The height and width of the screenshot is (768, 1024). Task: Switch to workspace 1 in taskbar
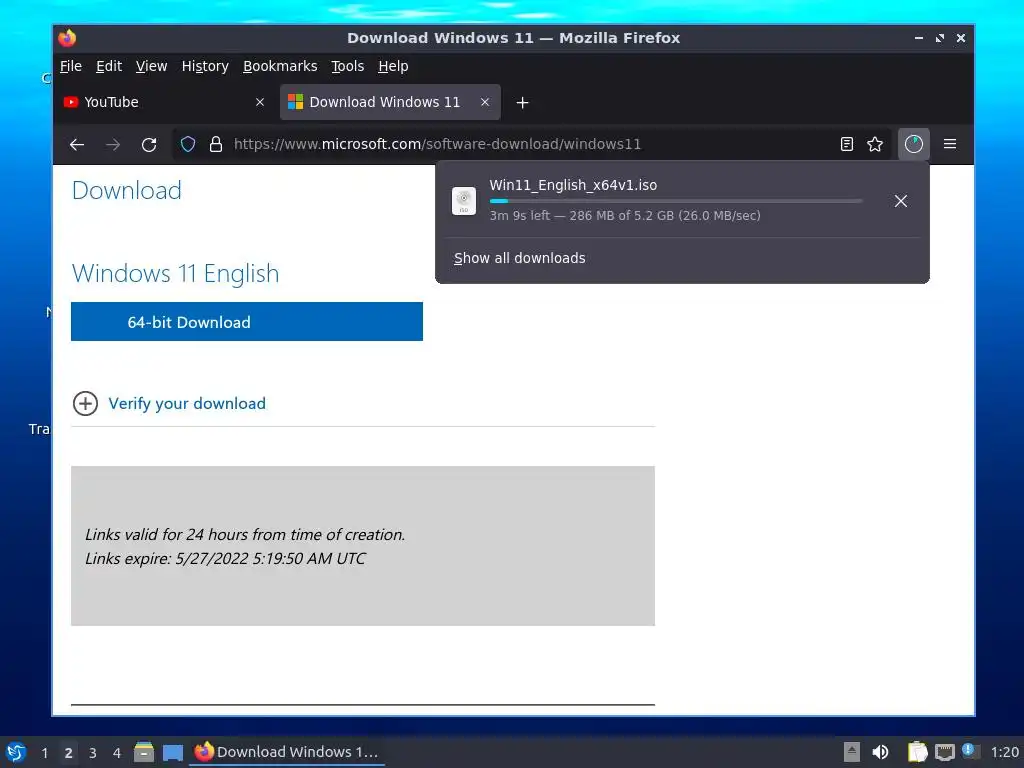coord(44,753)
